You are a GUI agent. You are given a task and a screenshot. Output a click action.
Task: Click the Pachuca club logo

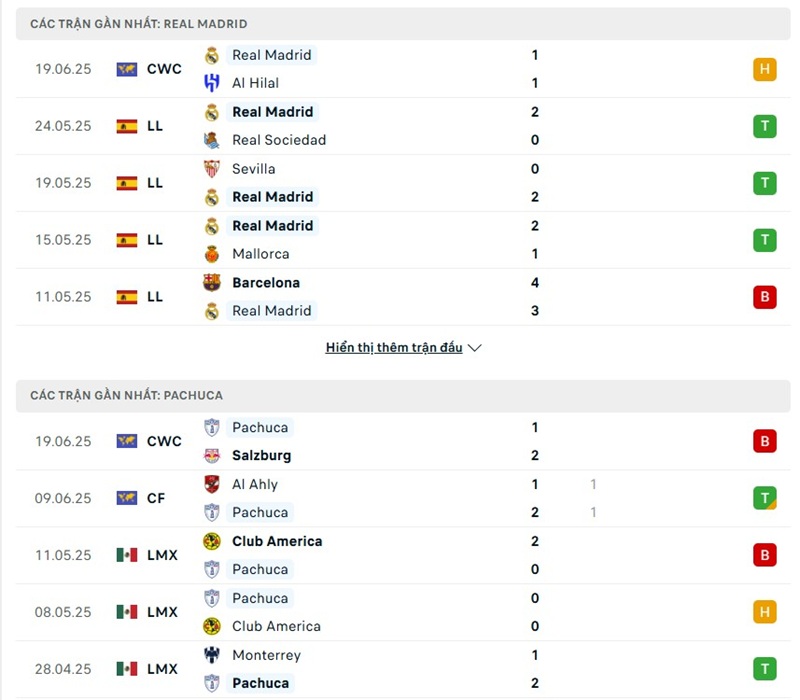click(x=211, y=427)
